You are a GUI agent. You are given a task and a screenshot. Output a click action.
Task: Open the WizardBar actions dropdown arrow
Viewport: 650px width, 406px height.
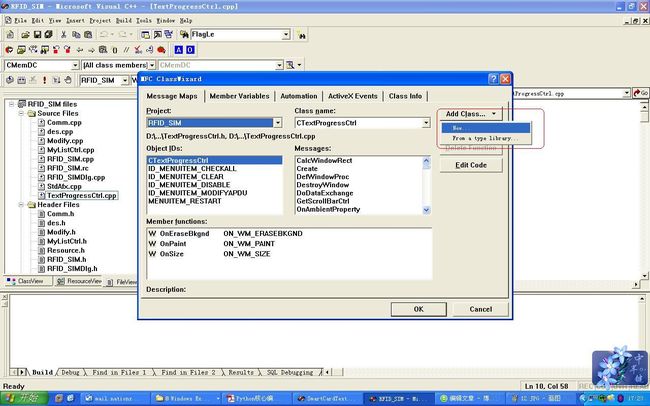[x=299, y=65]
